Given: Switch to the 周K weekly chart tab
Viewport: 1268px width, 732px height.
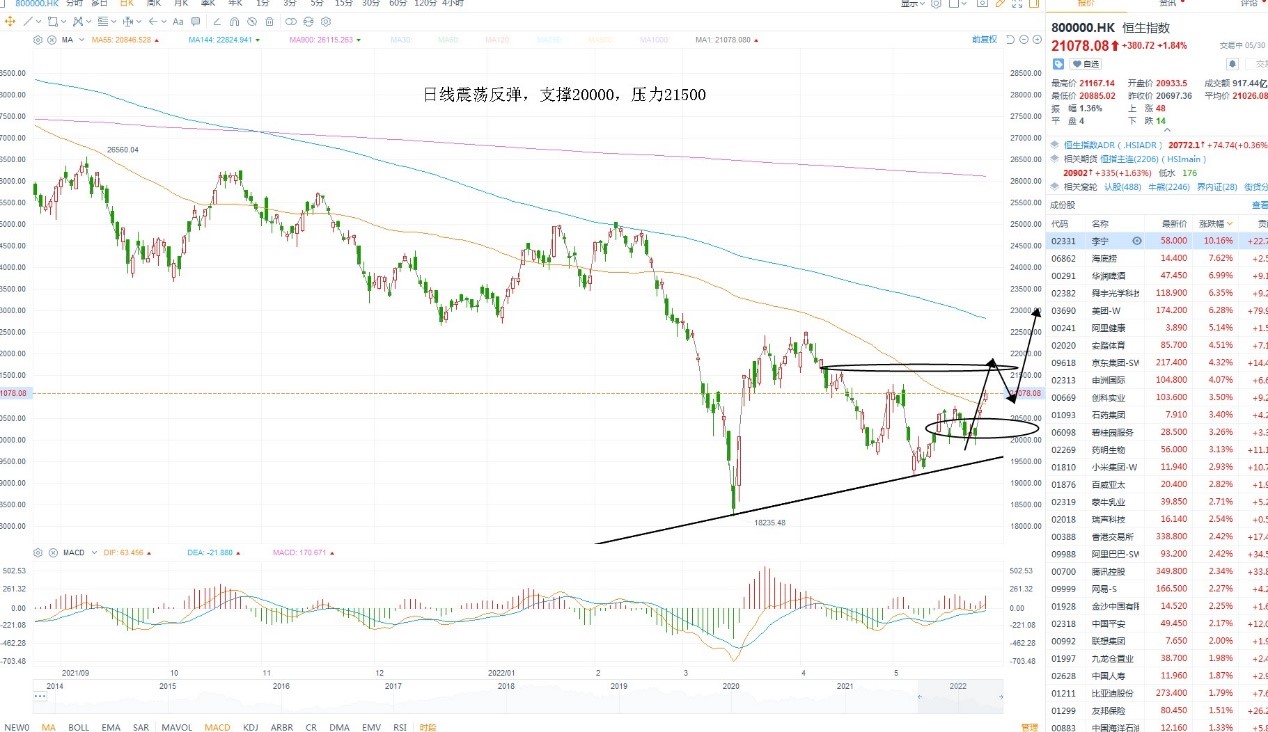Looking at the screenshot, I should [x=154, y=4].
